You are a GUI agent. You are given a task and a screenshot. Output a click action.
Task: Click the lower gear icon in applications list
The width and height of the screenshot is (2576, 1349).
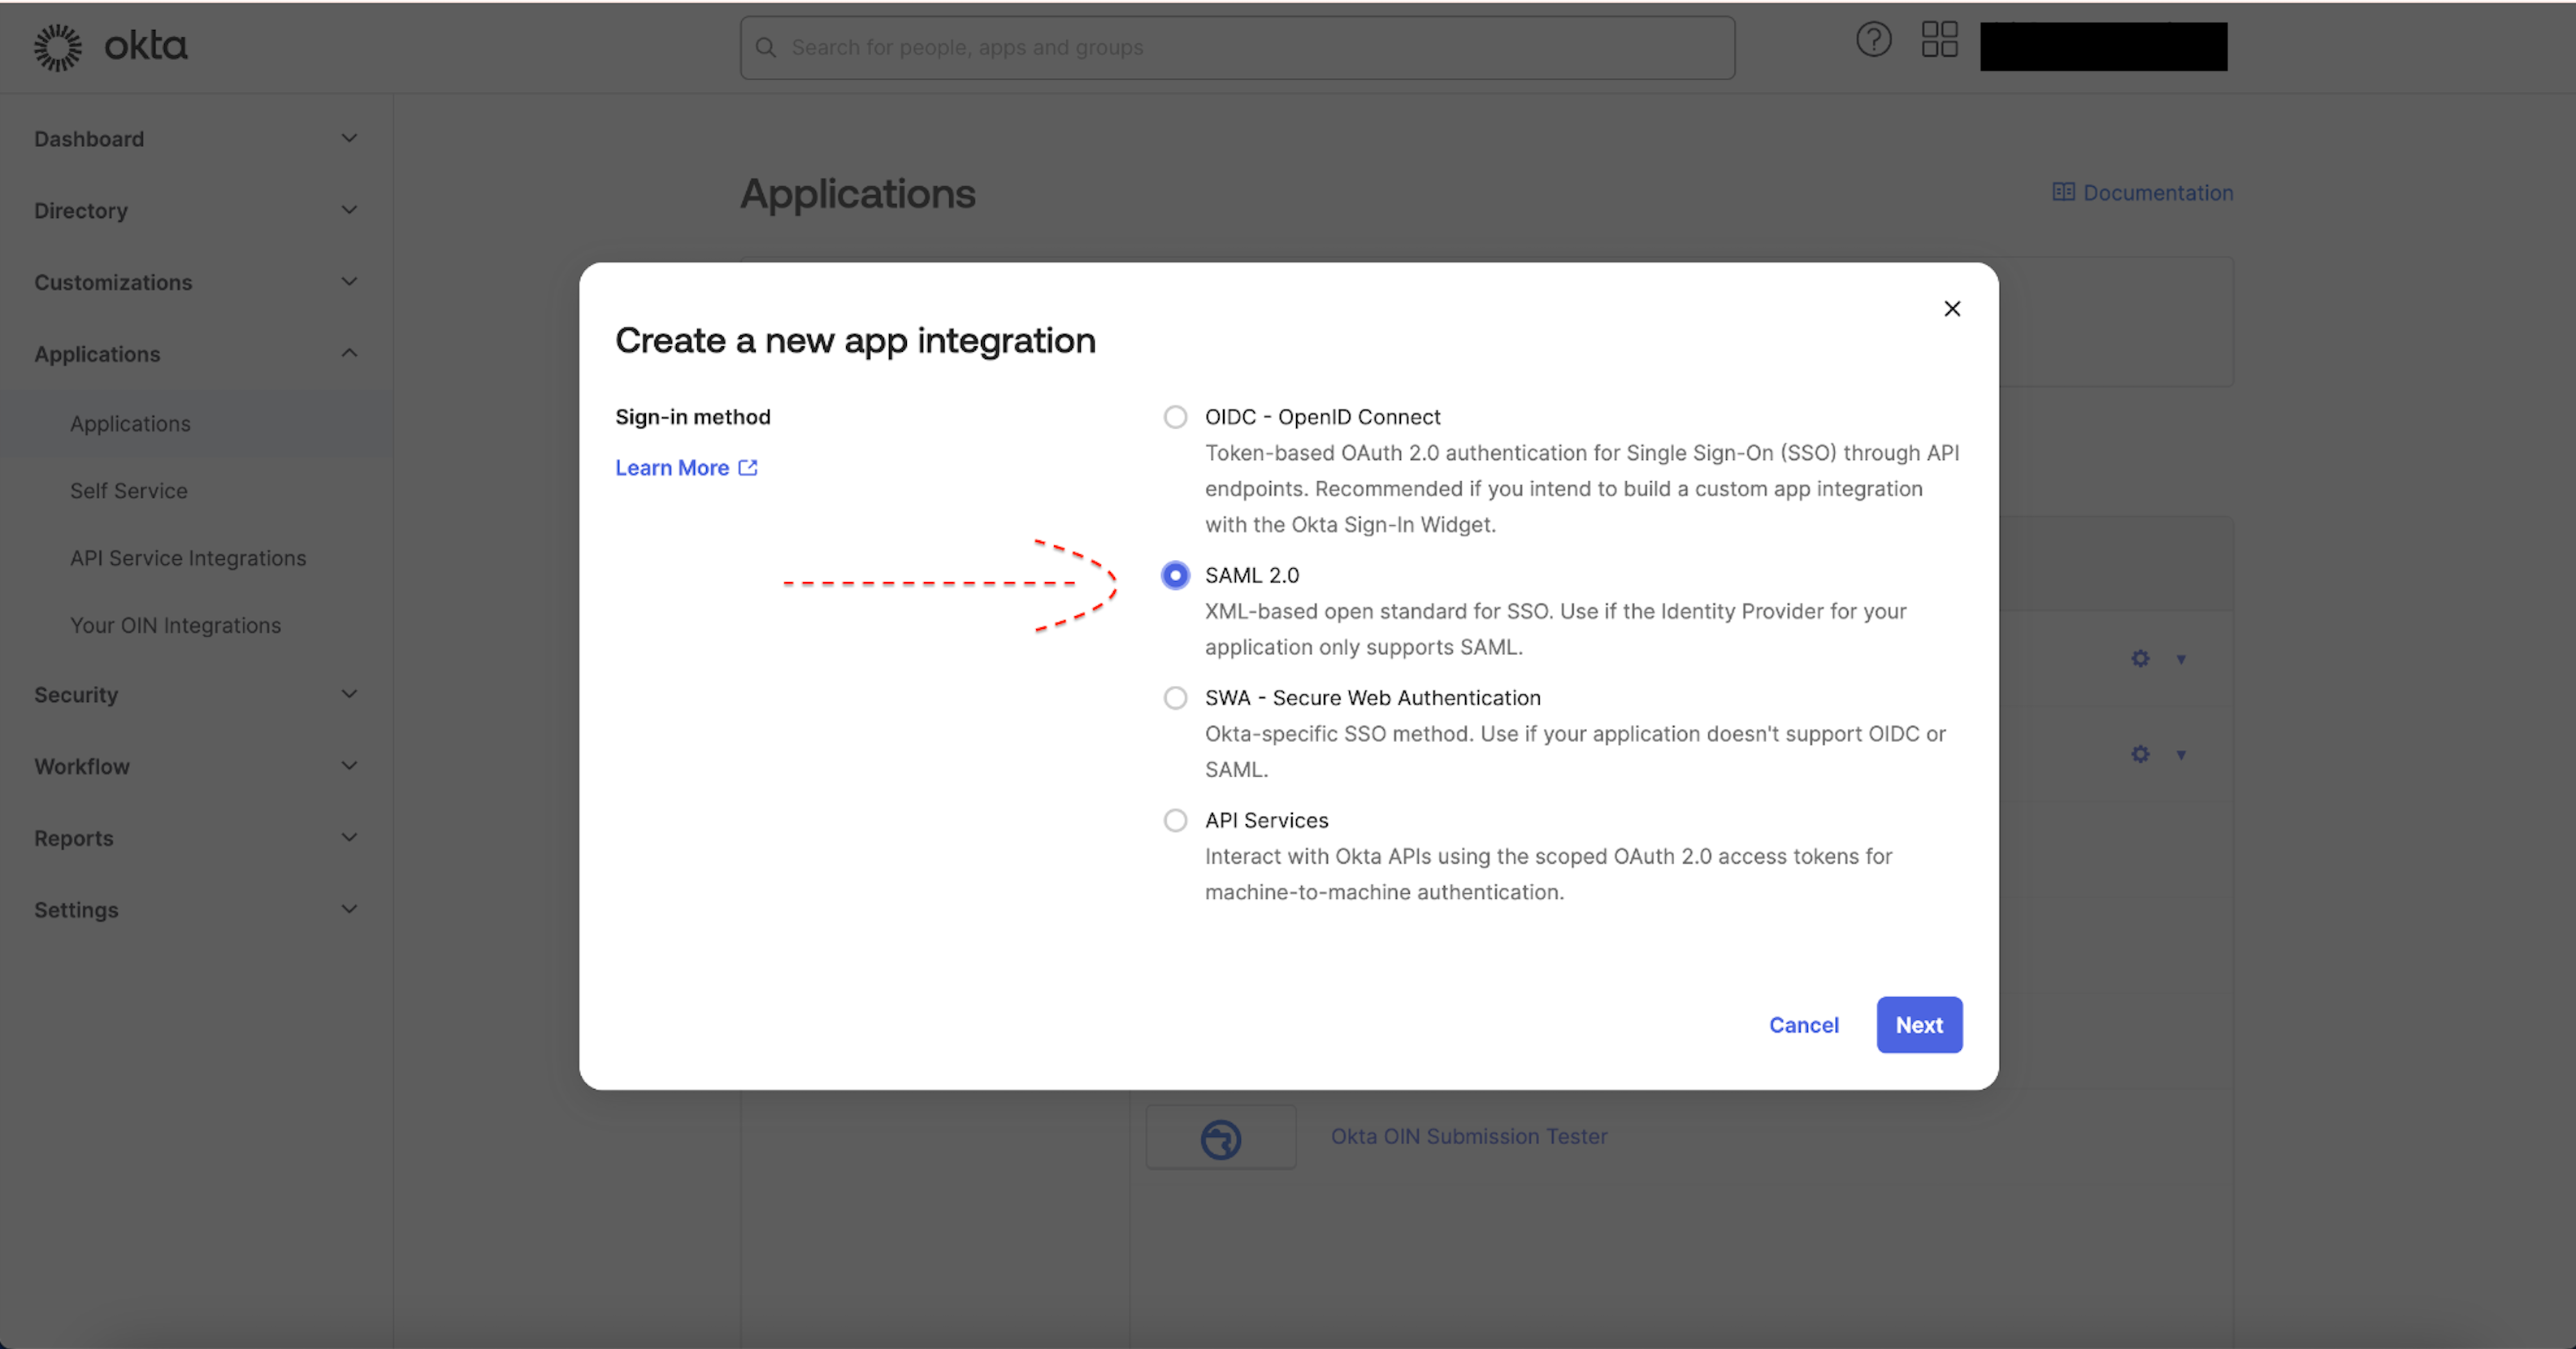click(2140, 754)
